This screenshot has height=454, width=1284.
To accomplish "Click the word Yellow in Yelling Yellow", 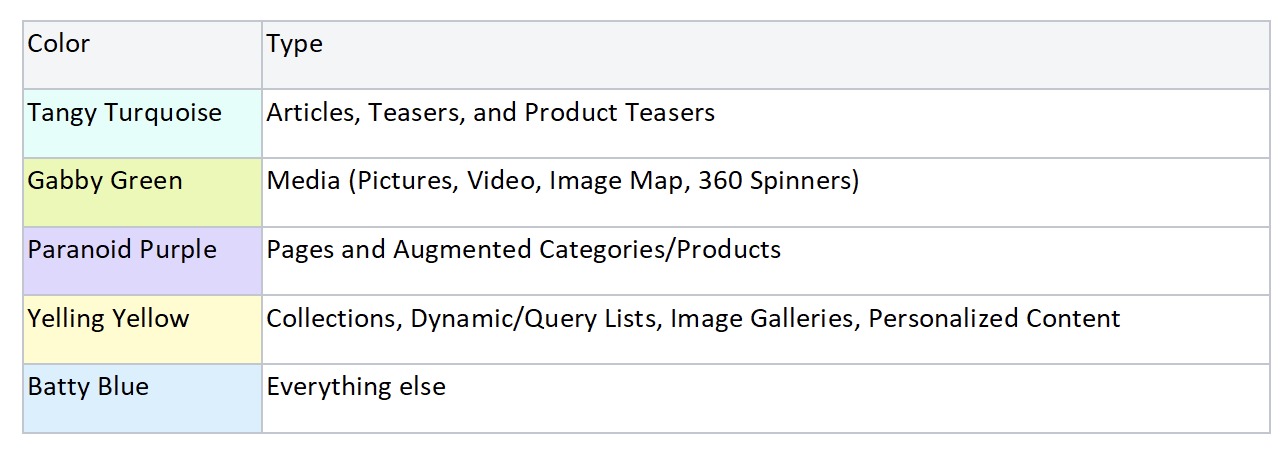I will (150, 319).
